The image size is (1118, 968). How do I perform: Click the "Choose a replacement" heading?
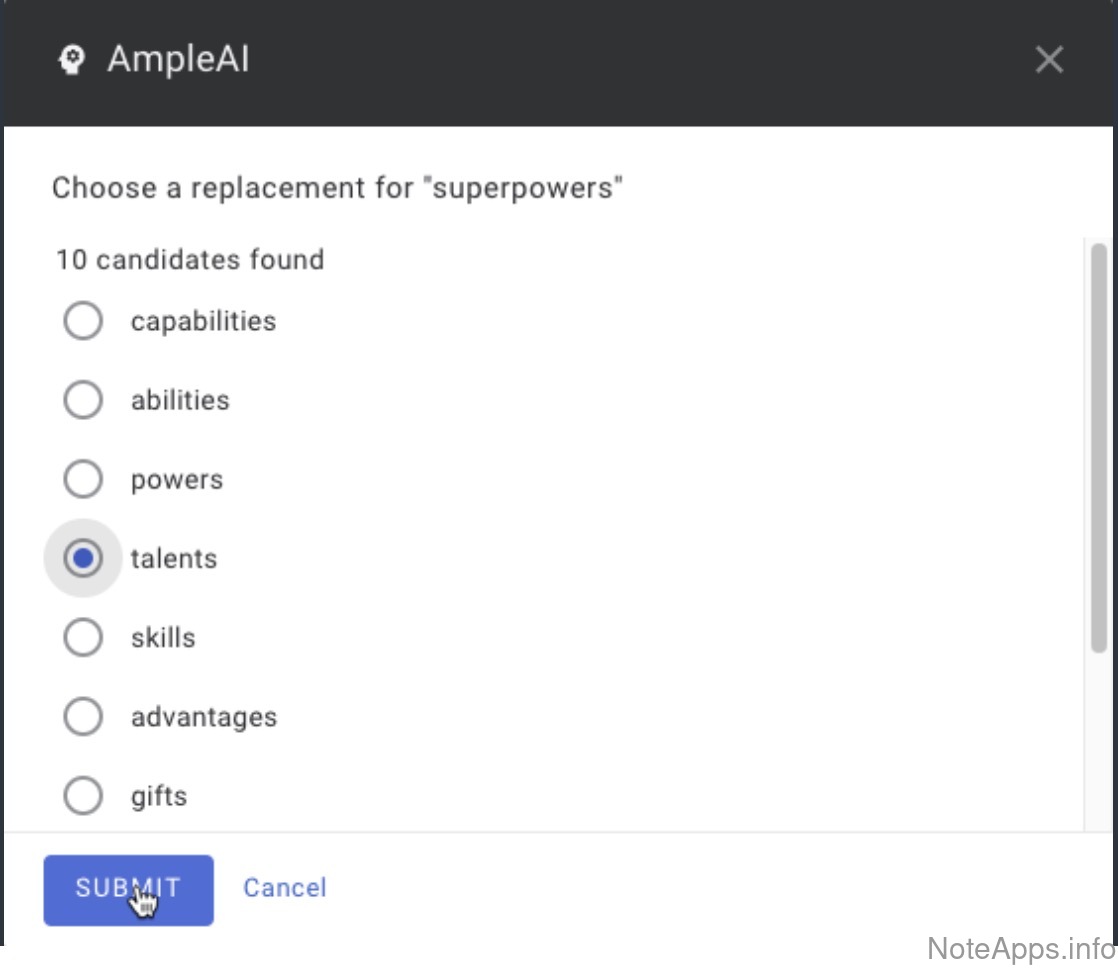(337, 188)
